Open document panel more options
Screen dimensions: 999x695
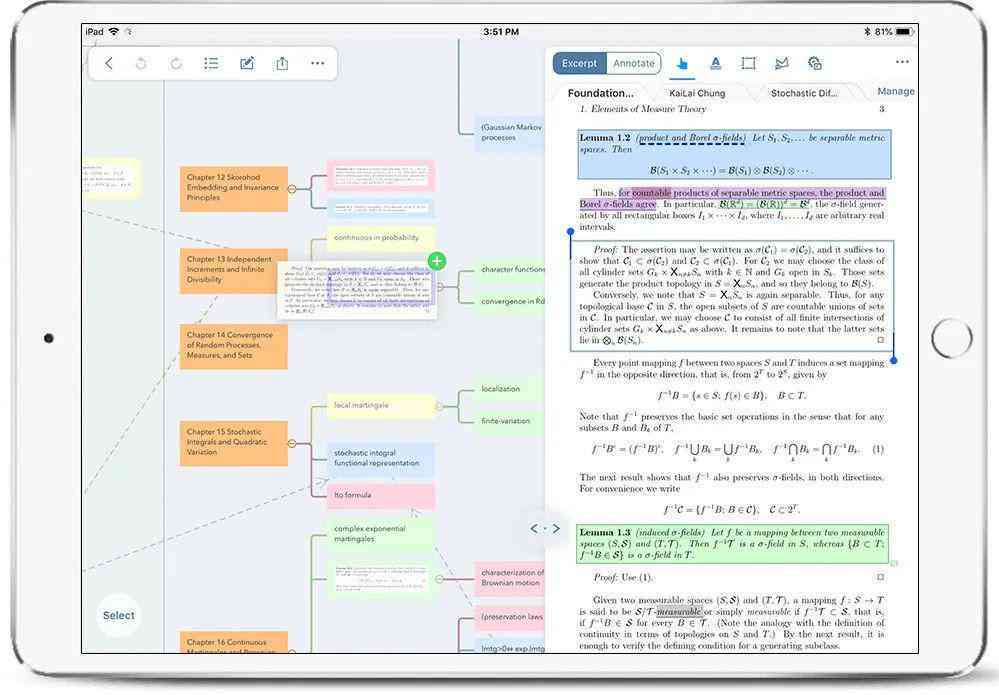(x=903, y=62)
